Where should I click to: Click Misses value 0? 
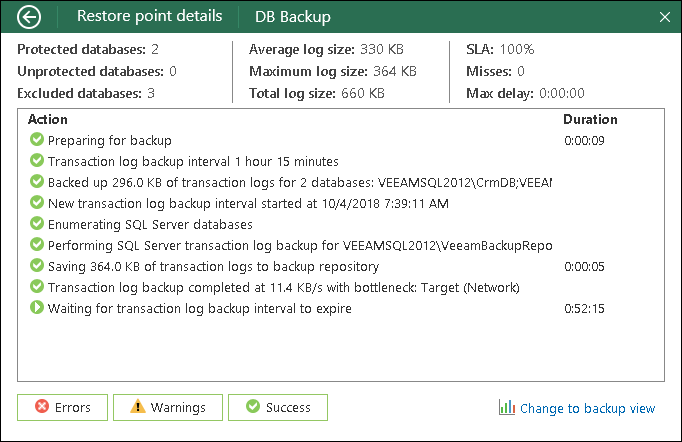tap(521, 71)
